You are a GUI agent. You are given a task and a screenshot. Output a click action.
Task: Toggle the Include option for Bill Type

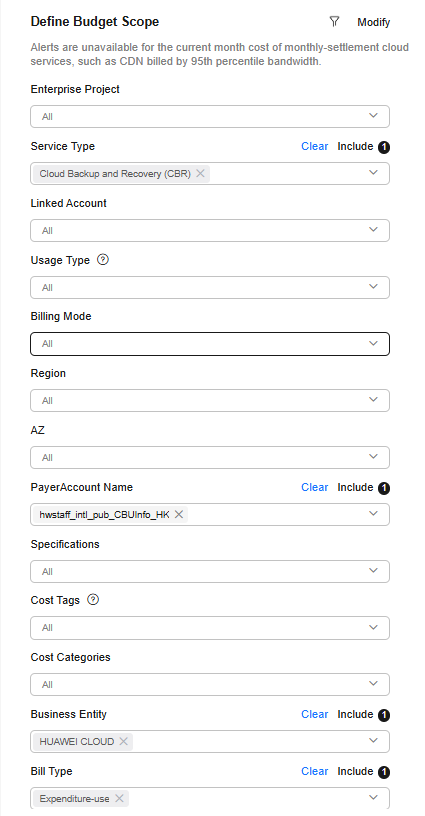pos(355,771)
